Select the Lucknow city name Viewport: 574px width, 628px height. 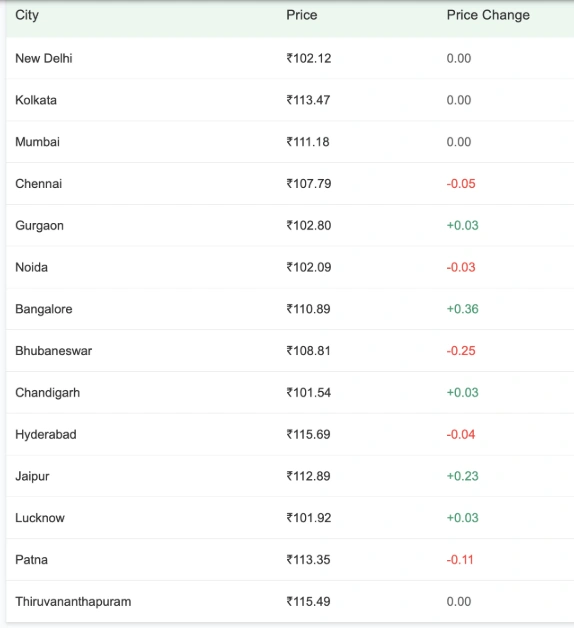tap(40, 518)
